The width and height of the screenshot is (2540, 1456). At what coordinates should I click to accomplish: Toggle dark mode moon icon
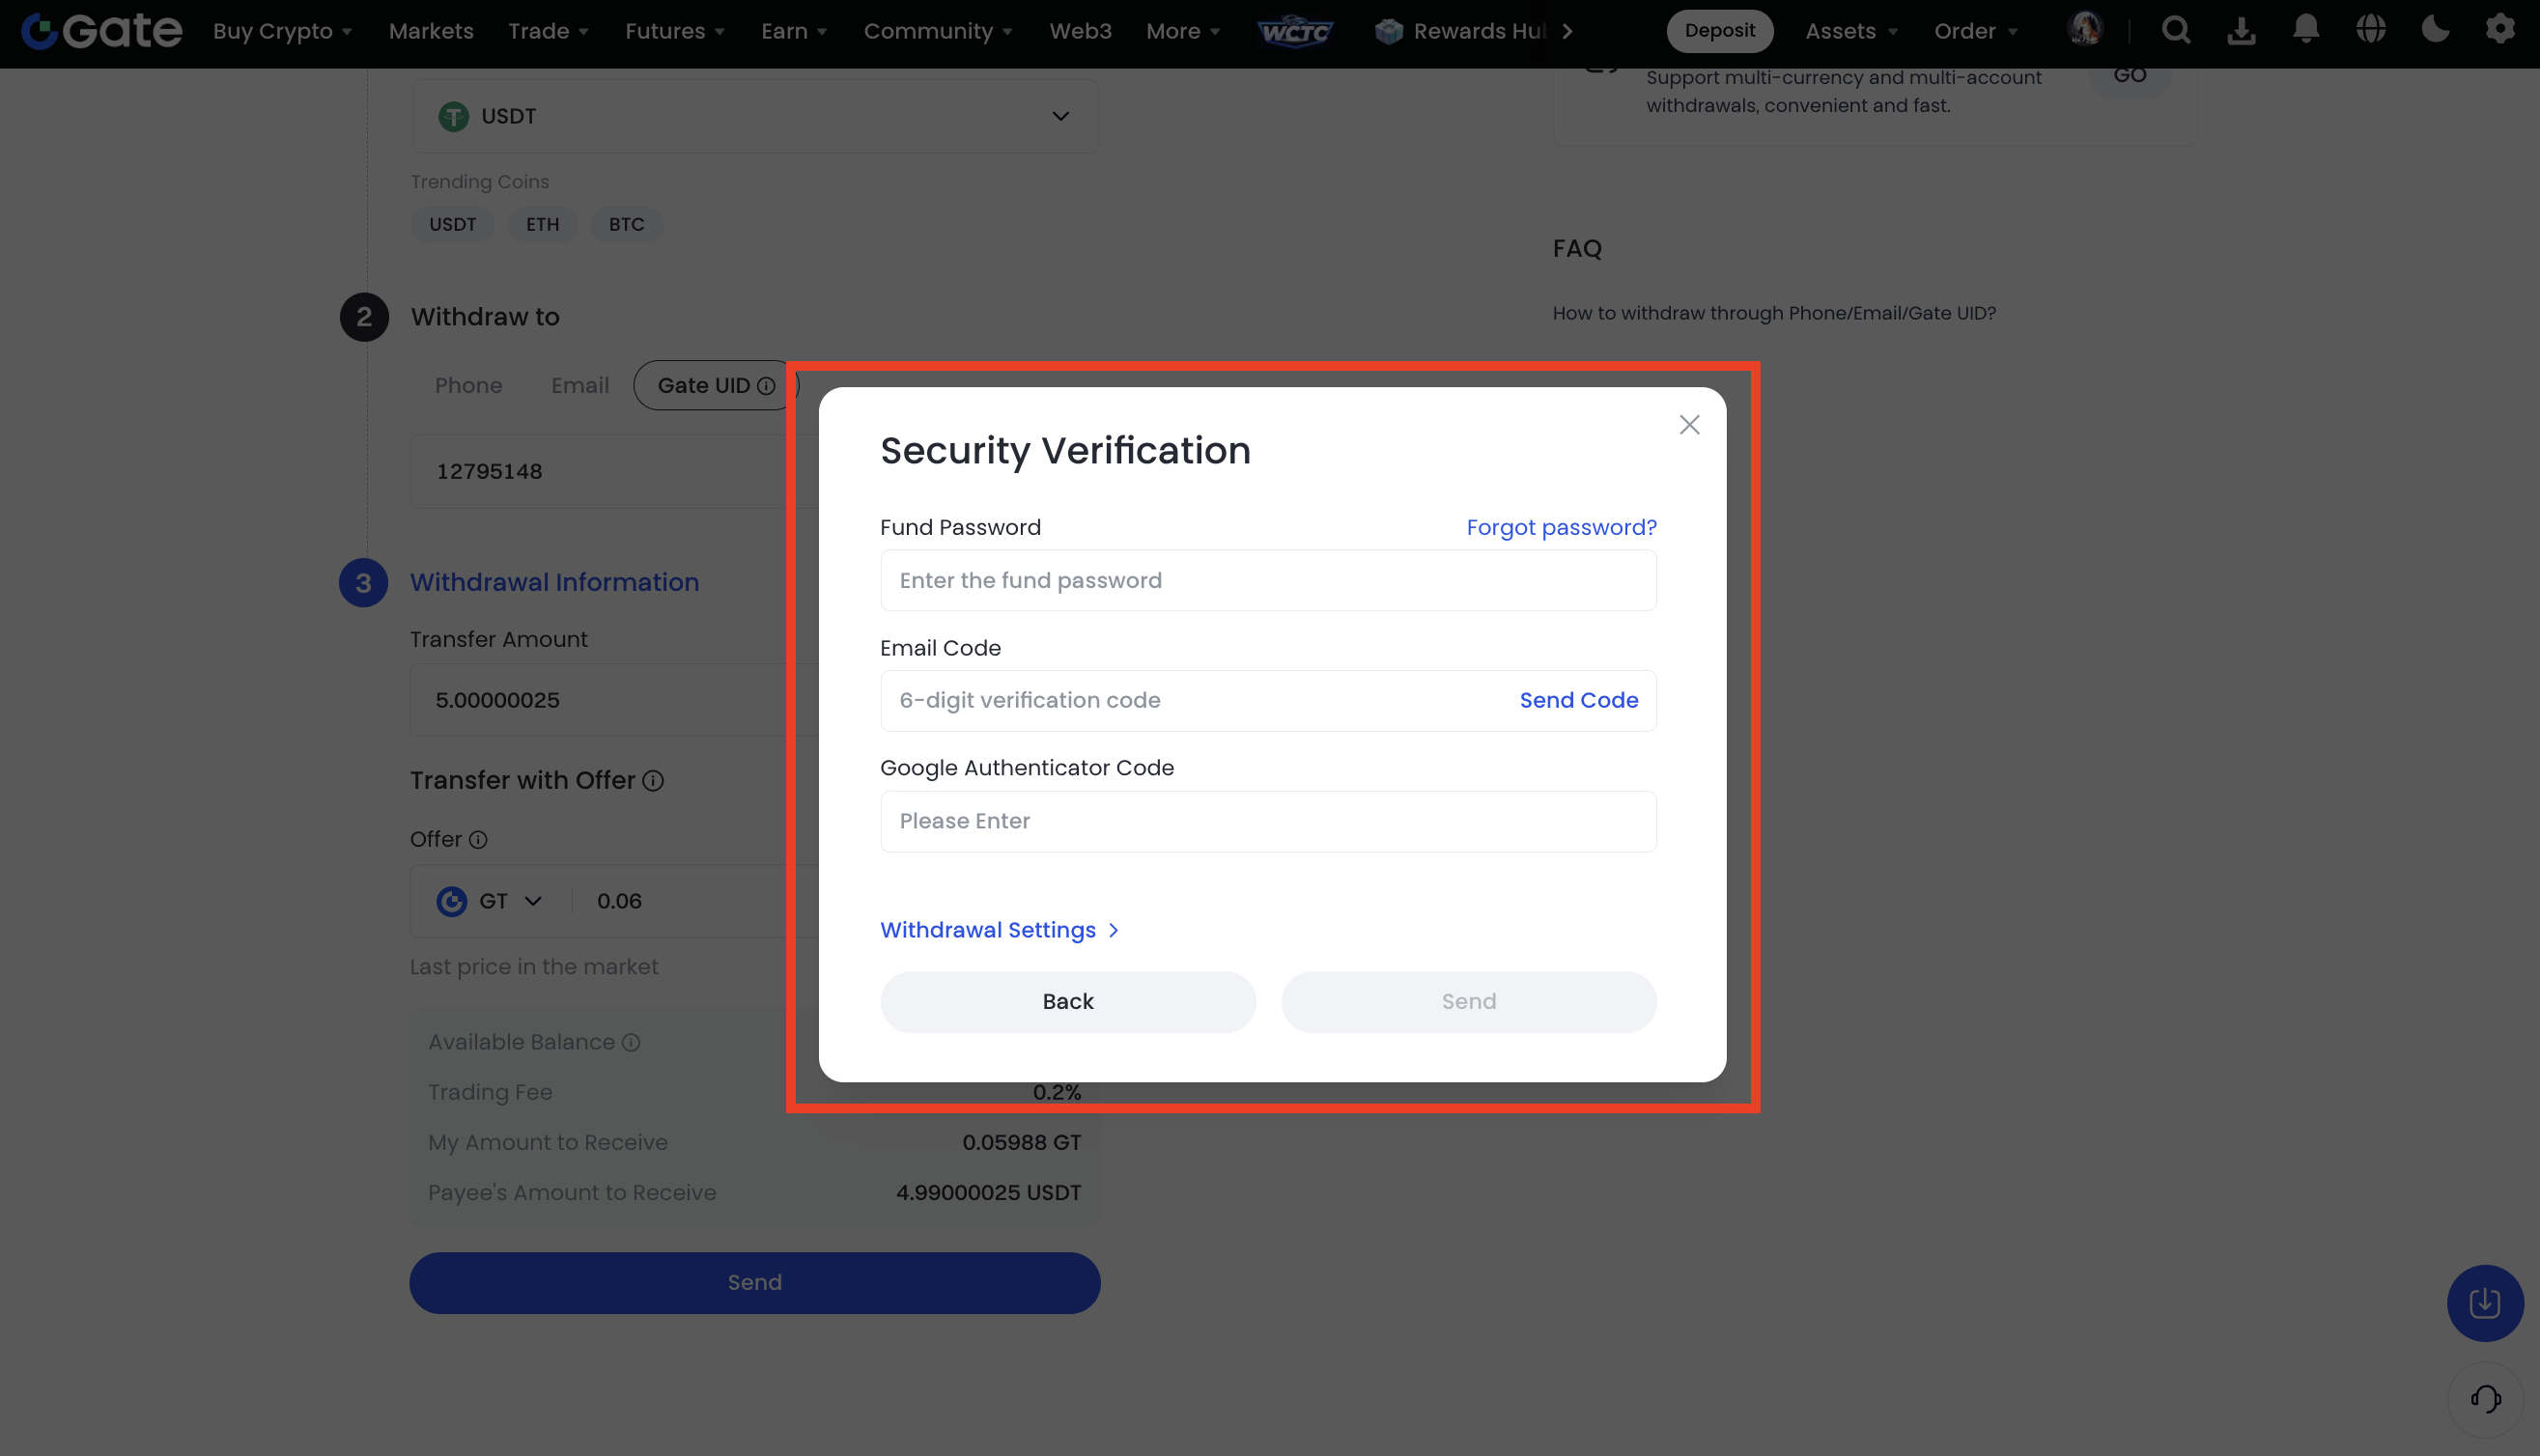pyautogui.click(x=2435, y=29)
